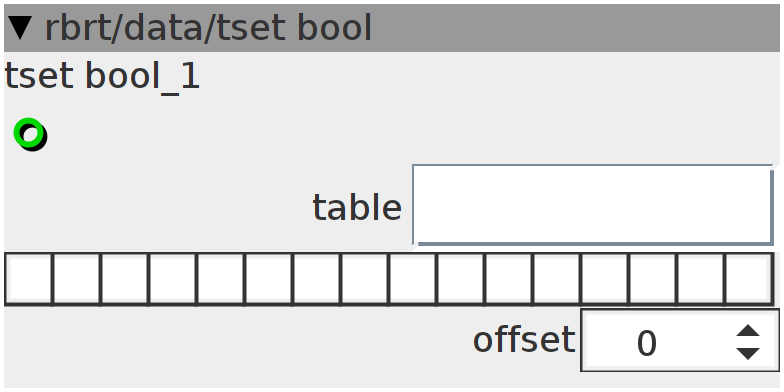The image size is (784, 392).
Task: Collapse the rbrt/data/tset bool object
Action: point(21,28)
